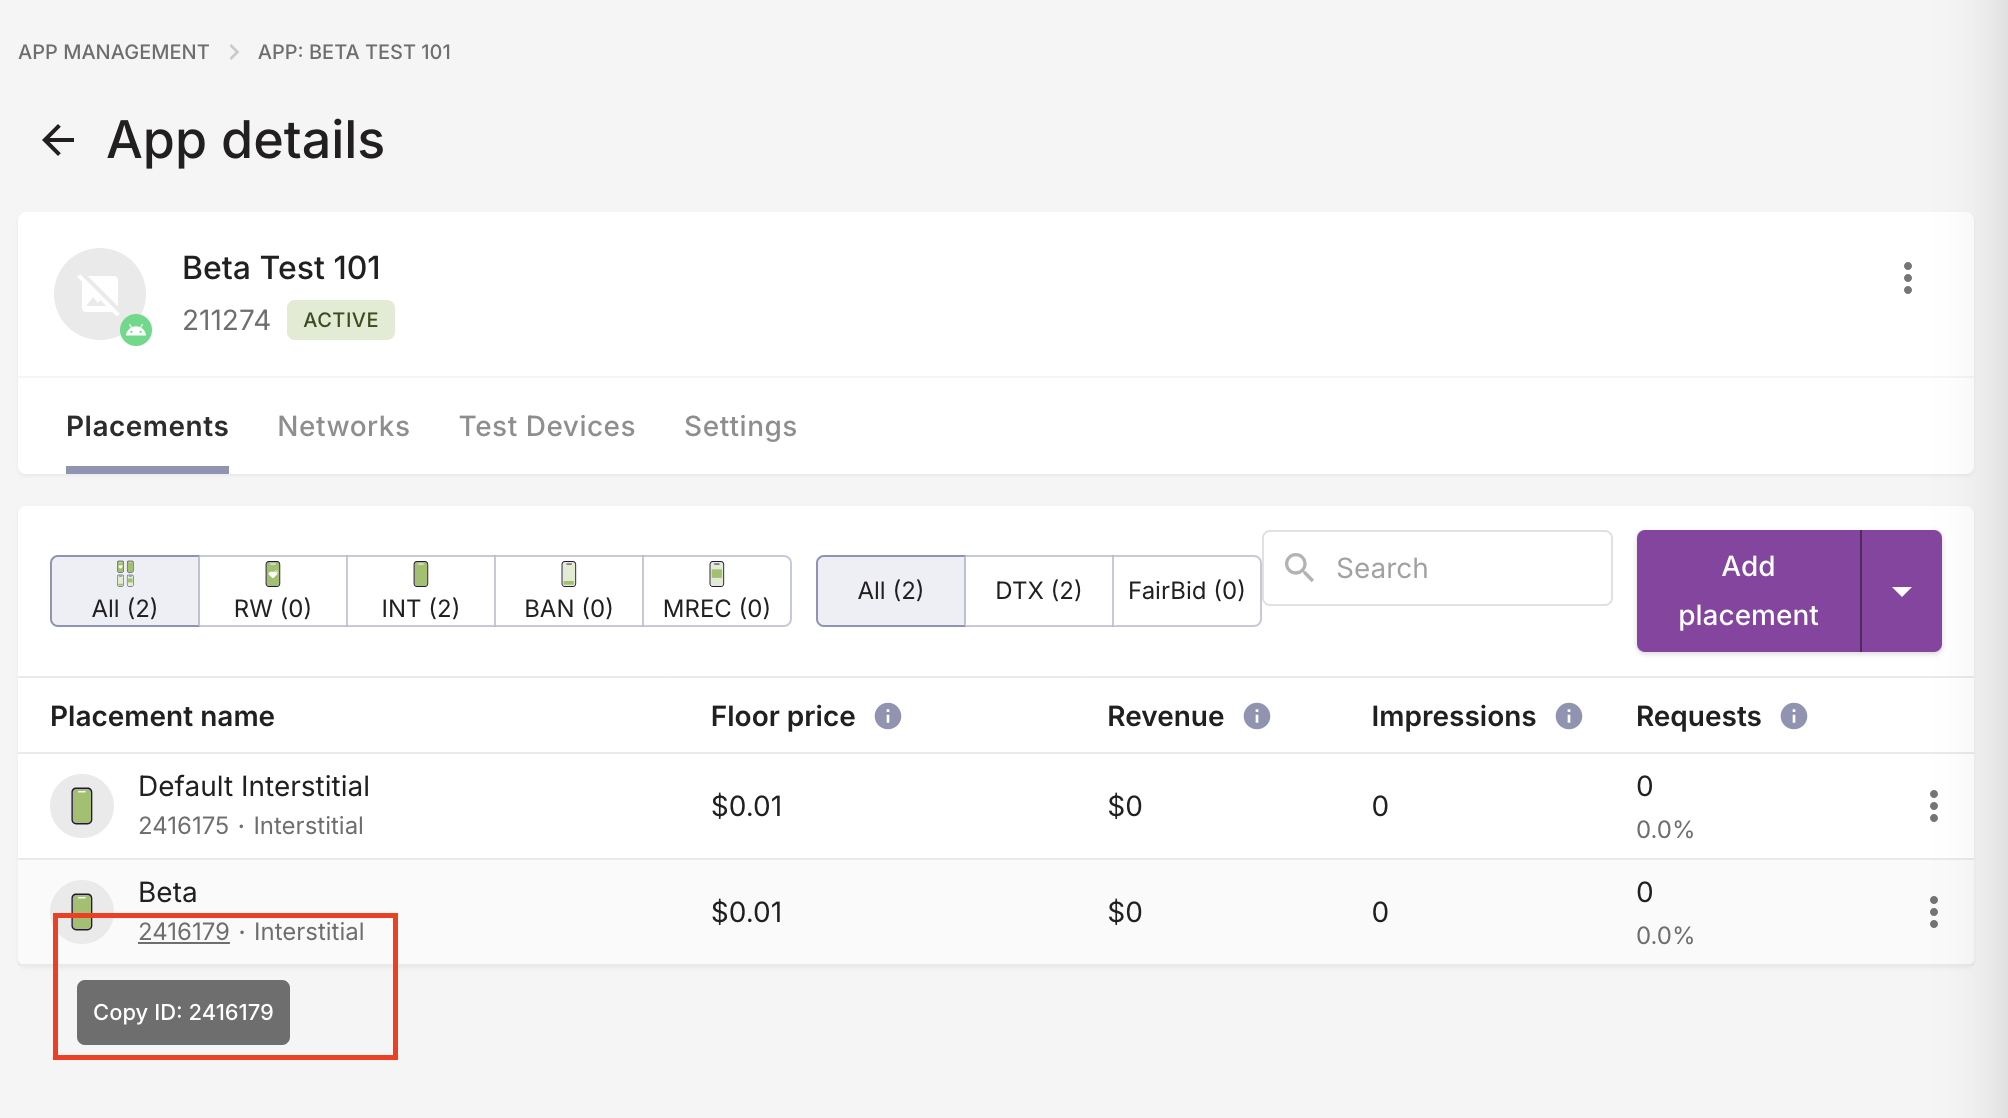Open the Test Devices tab
The height and width of the screenshot is (1118, 2008).
click(x=546, y=427)
